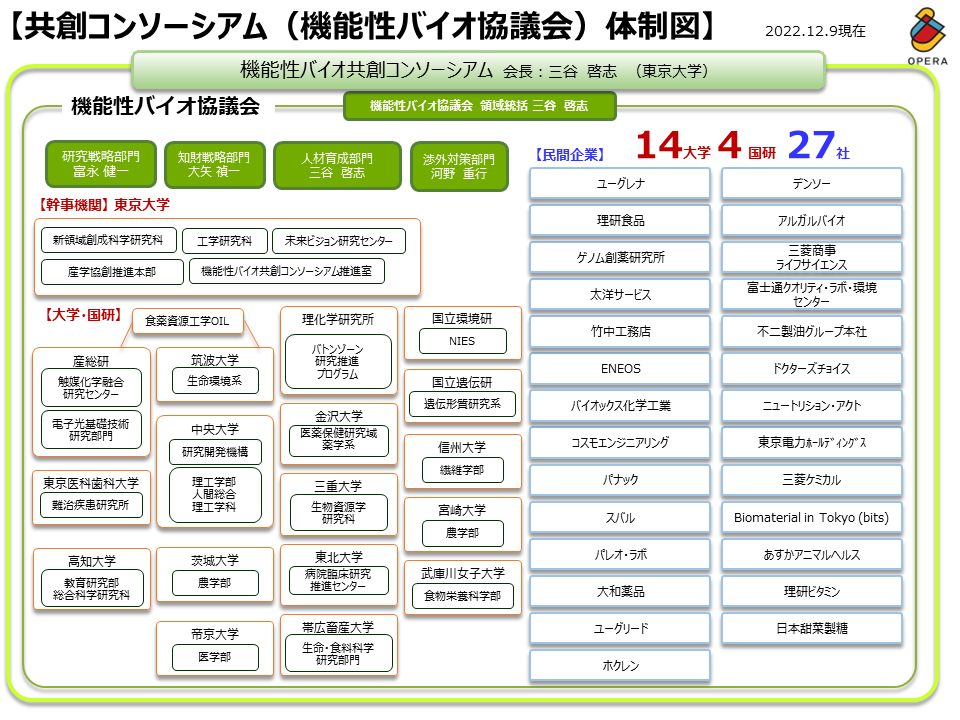
Task: Click 遺伝形質研究系 under 国立遺伝研
Action: coord(463,404)
